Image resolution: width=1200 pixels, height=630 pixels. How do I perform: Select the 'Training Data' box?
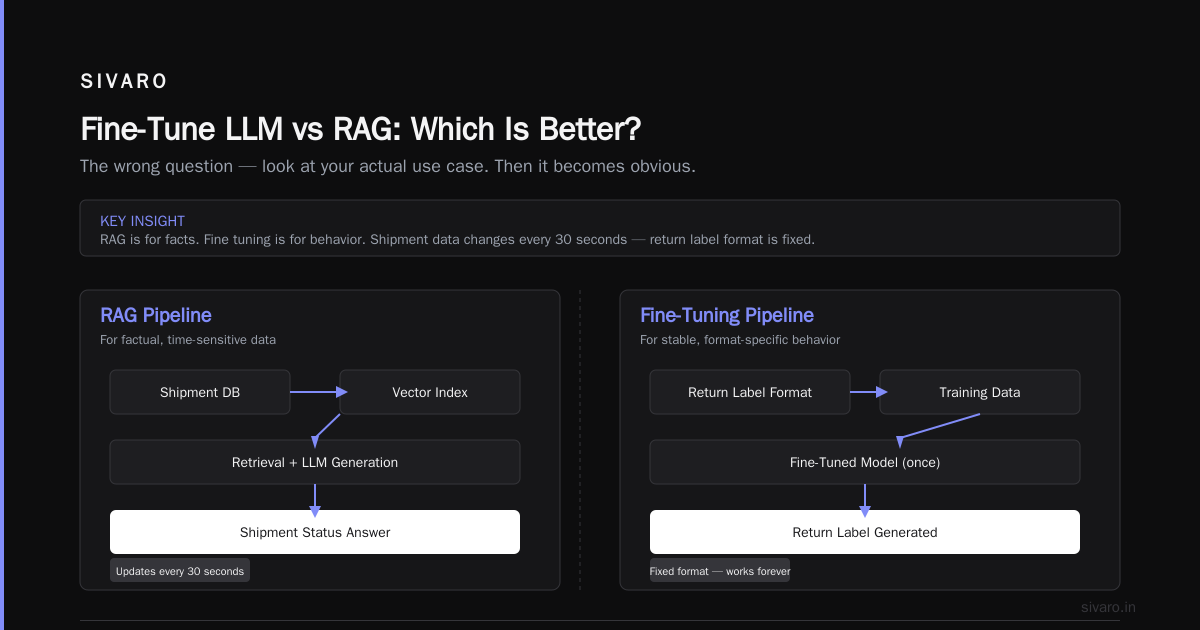click(x=980, y=392)
